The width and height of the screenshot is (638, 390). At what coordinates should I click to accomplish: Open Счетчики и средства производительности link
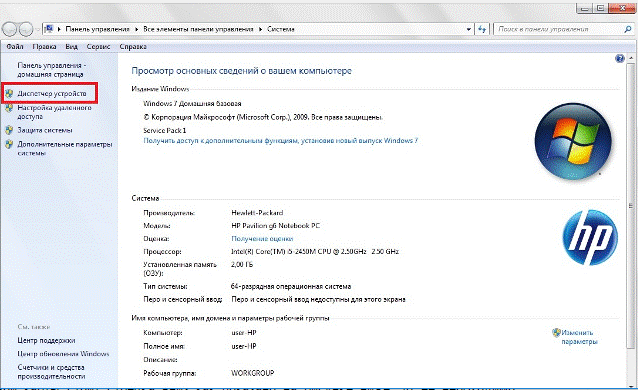[51, 372]
